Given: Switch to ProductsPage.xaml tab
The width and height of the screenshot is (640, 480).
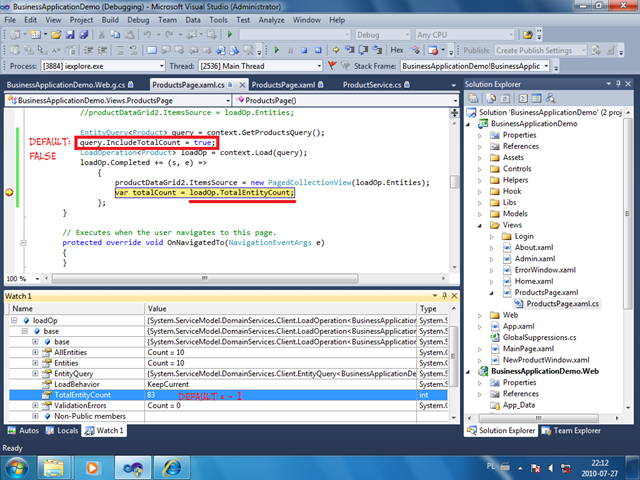Looking at the screenshot, I should [287, 85].
